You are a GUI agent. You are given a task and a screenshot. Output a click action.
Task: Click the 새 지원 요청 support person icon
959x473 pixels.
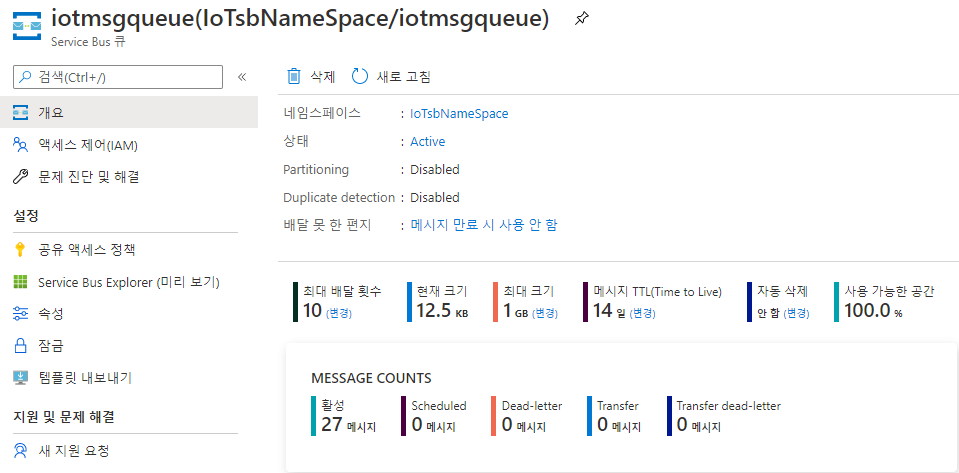coord(20,451)
